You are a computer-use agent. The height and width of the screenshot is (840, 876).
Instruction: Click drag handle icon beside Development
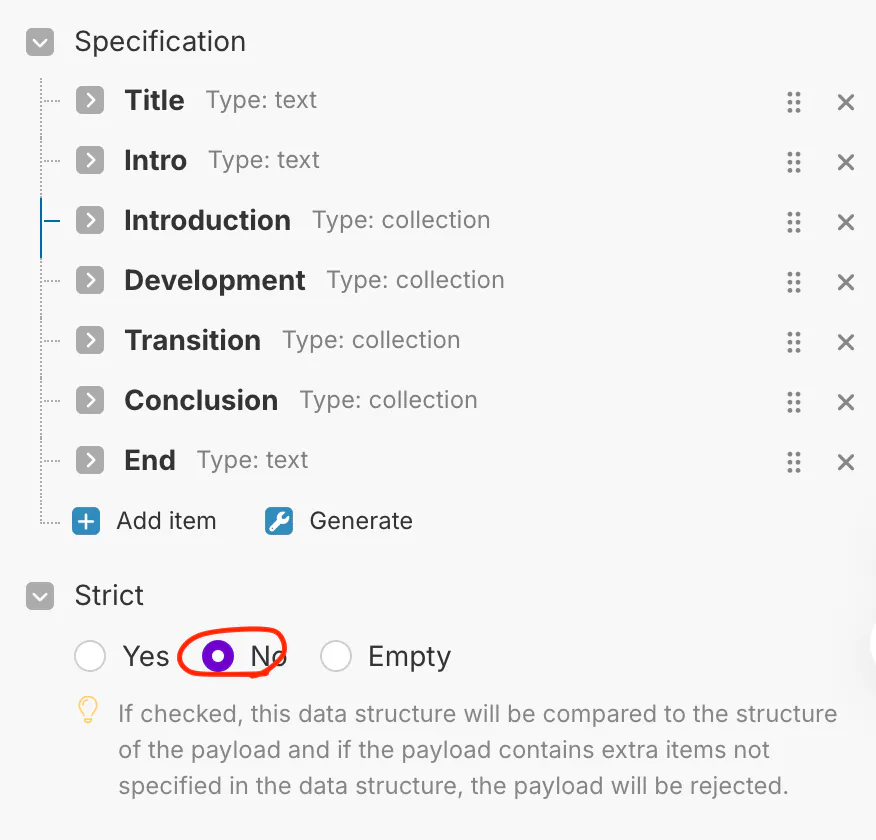pyautogui.click(x=794, y=282)
